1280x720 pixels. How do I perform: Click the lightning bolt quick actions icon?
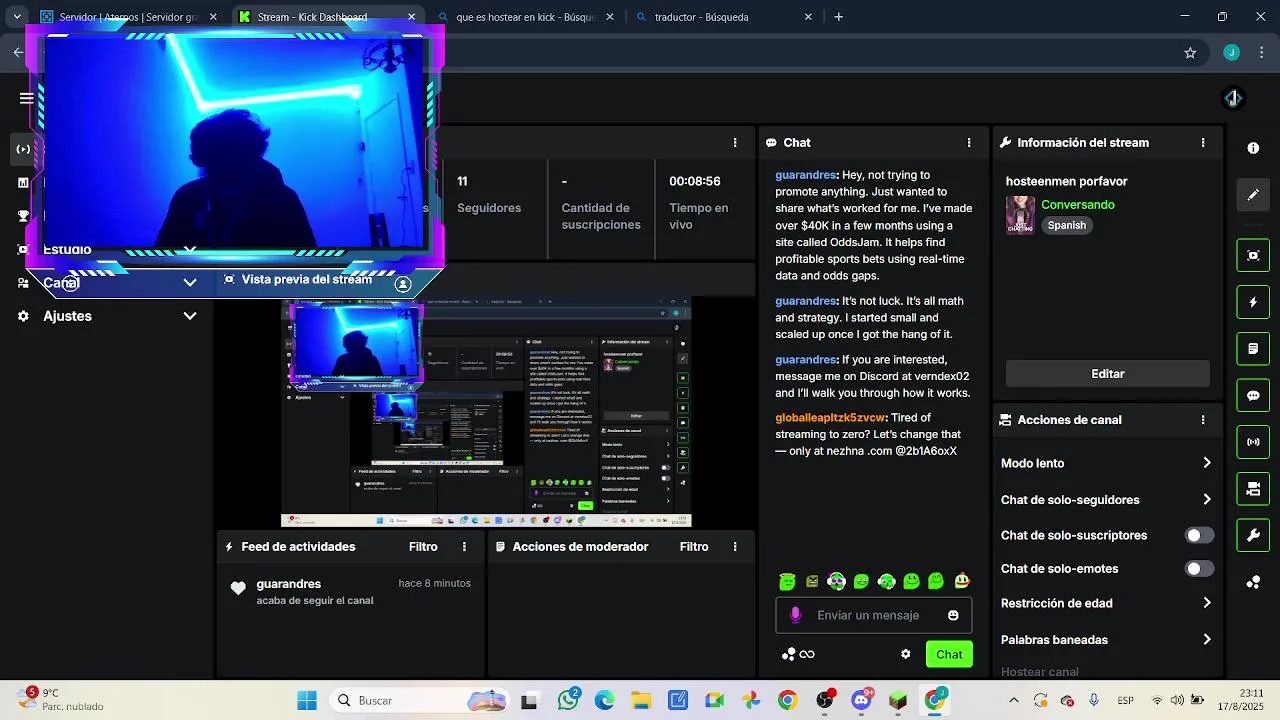1253,302
